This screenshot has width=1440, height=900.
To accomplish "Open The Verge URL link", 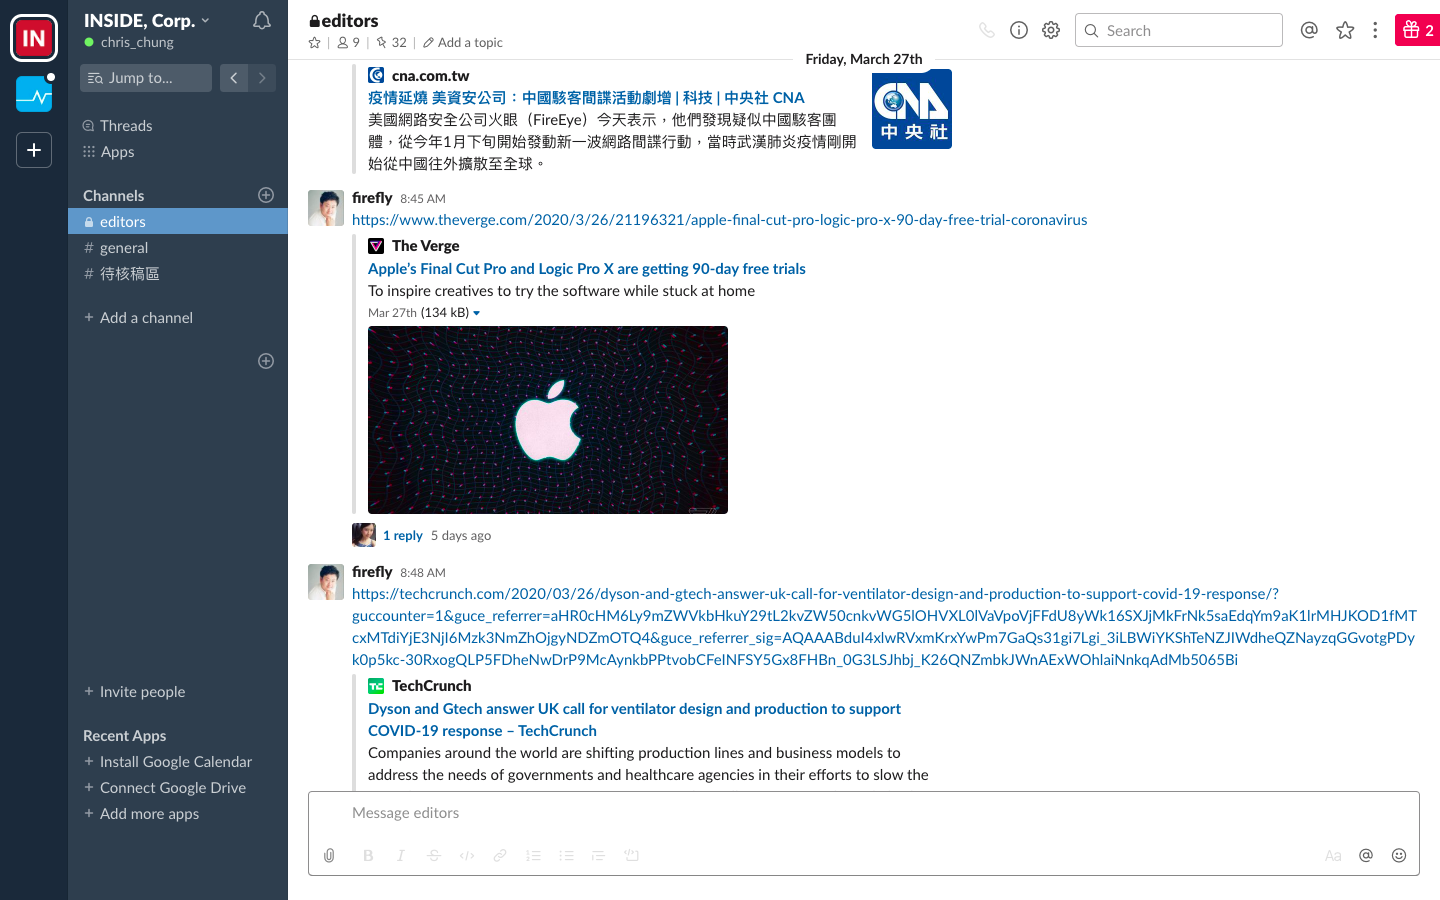I will pyautogui.click(x=719, y=219).
